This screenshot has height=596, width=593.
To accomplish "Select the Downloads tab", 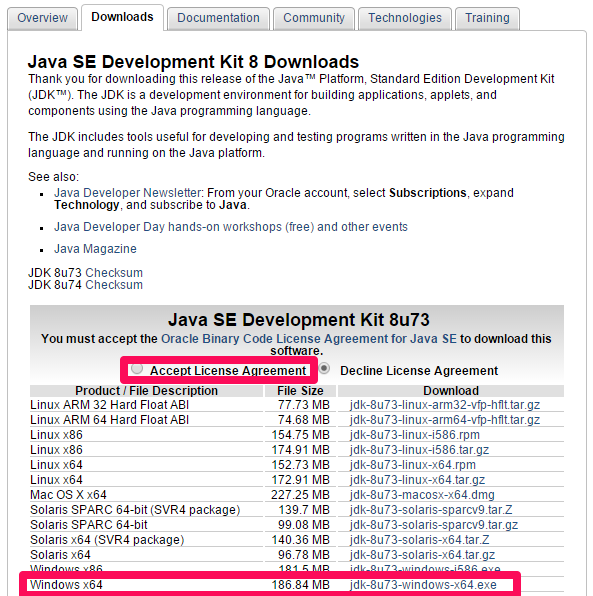I will (122, 17).
